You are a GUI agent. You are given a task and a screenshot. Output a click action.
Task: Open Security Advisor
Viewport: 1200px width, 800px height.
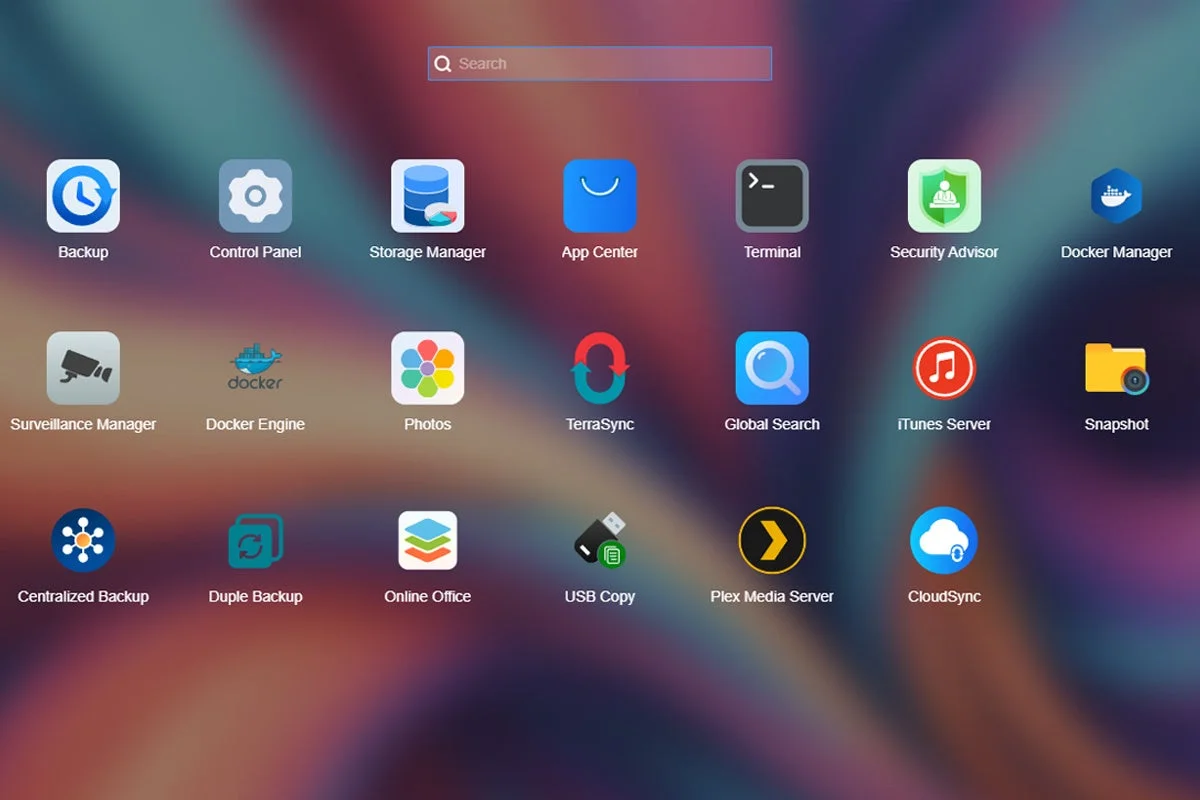pos(943,195)
